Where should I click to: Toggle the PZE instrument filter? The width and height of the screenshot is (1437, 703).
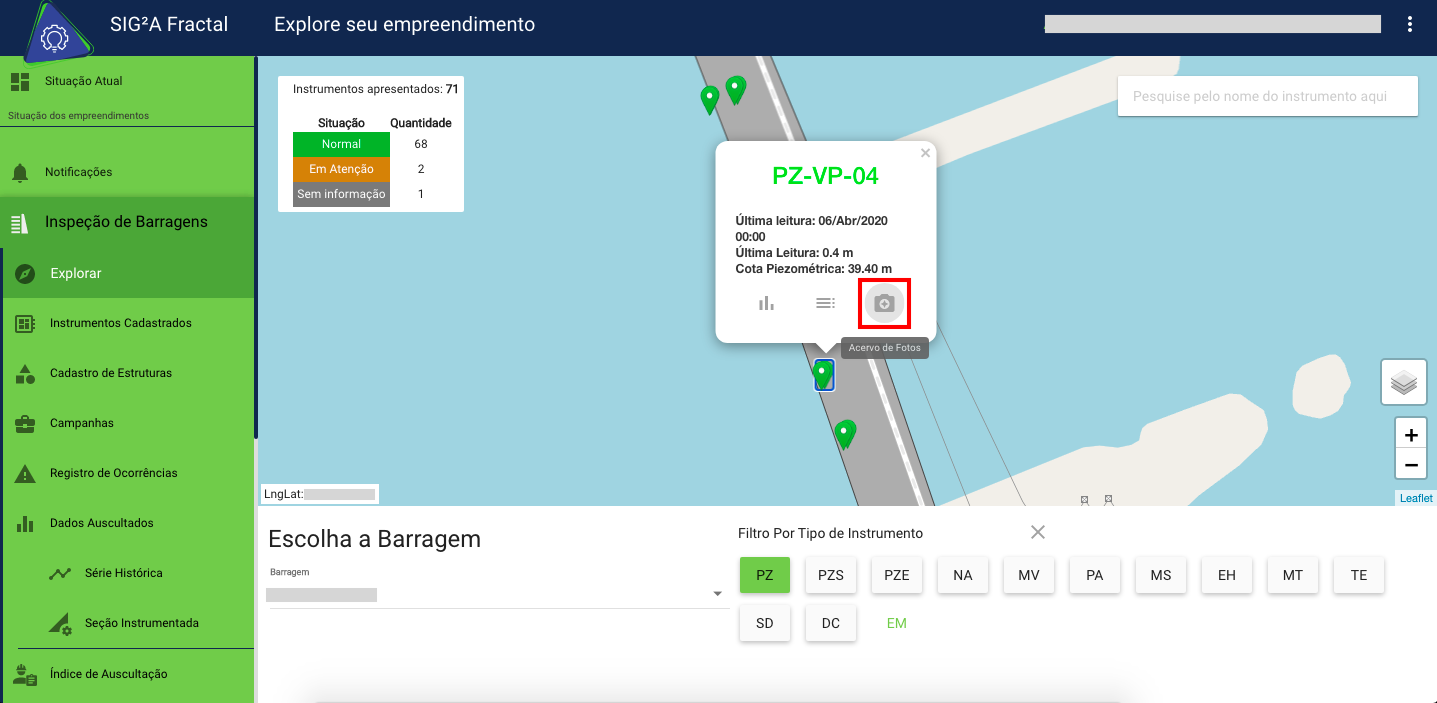click(897, 575)
